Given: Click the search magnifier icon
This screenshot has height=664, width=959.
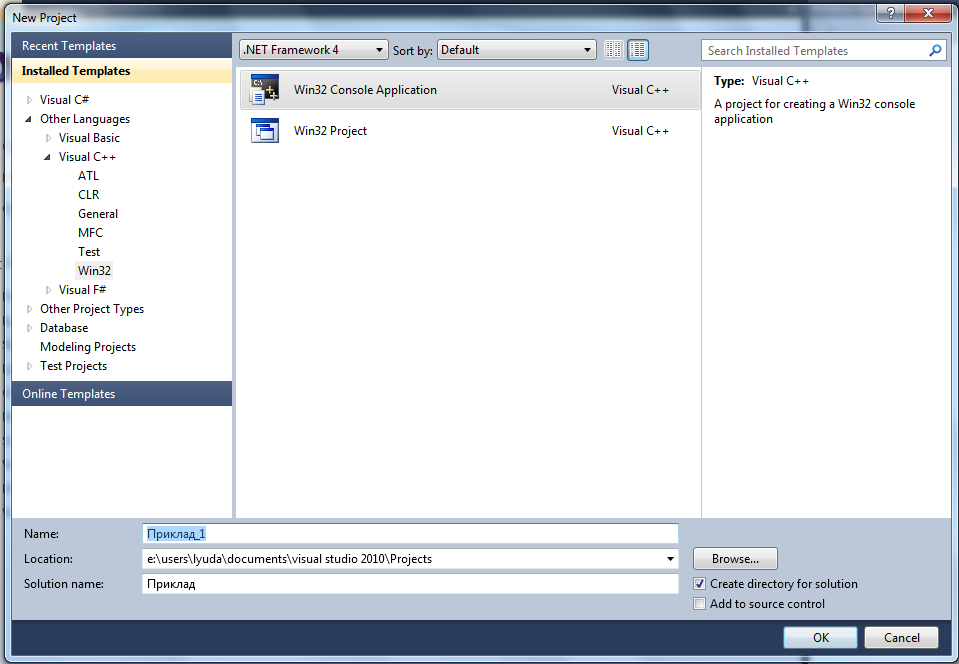Looking at the screenshot, I should pyautogui.click(x=935, y=51).
